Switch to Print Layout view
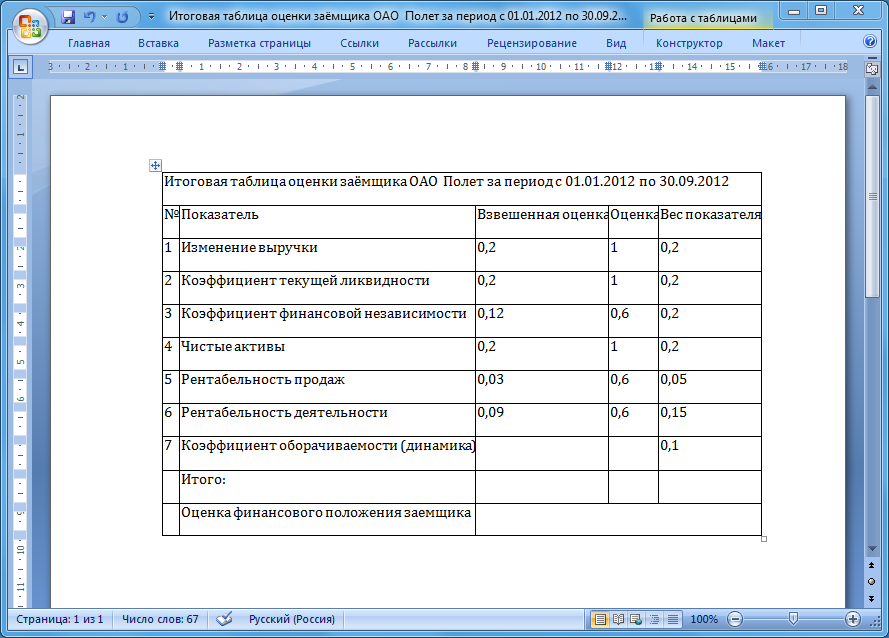Image resolution: width=889 pixels, height=638 pixels. point(600,619)
